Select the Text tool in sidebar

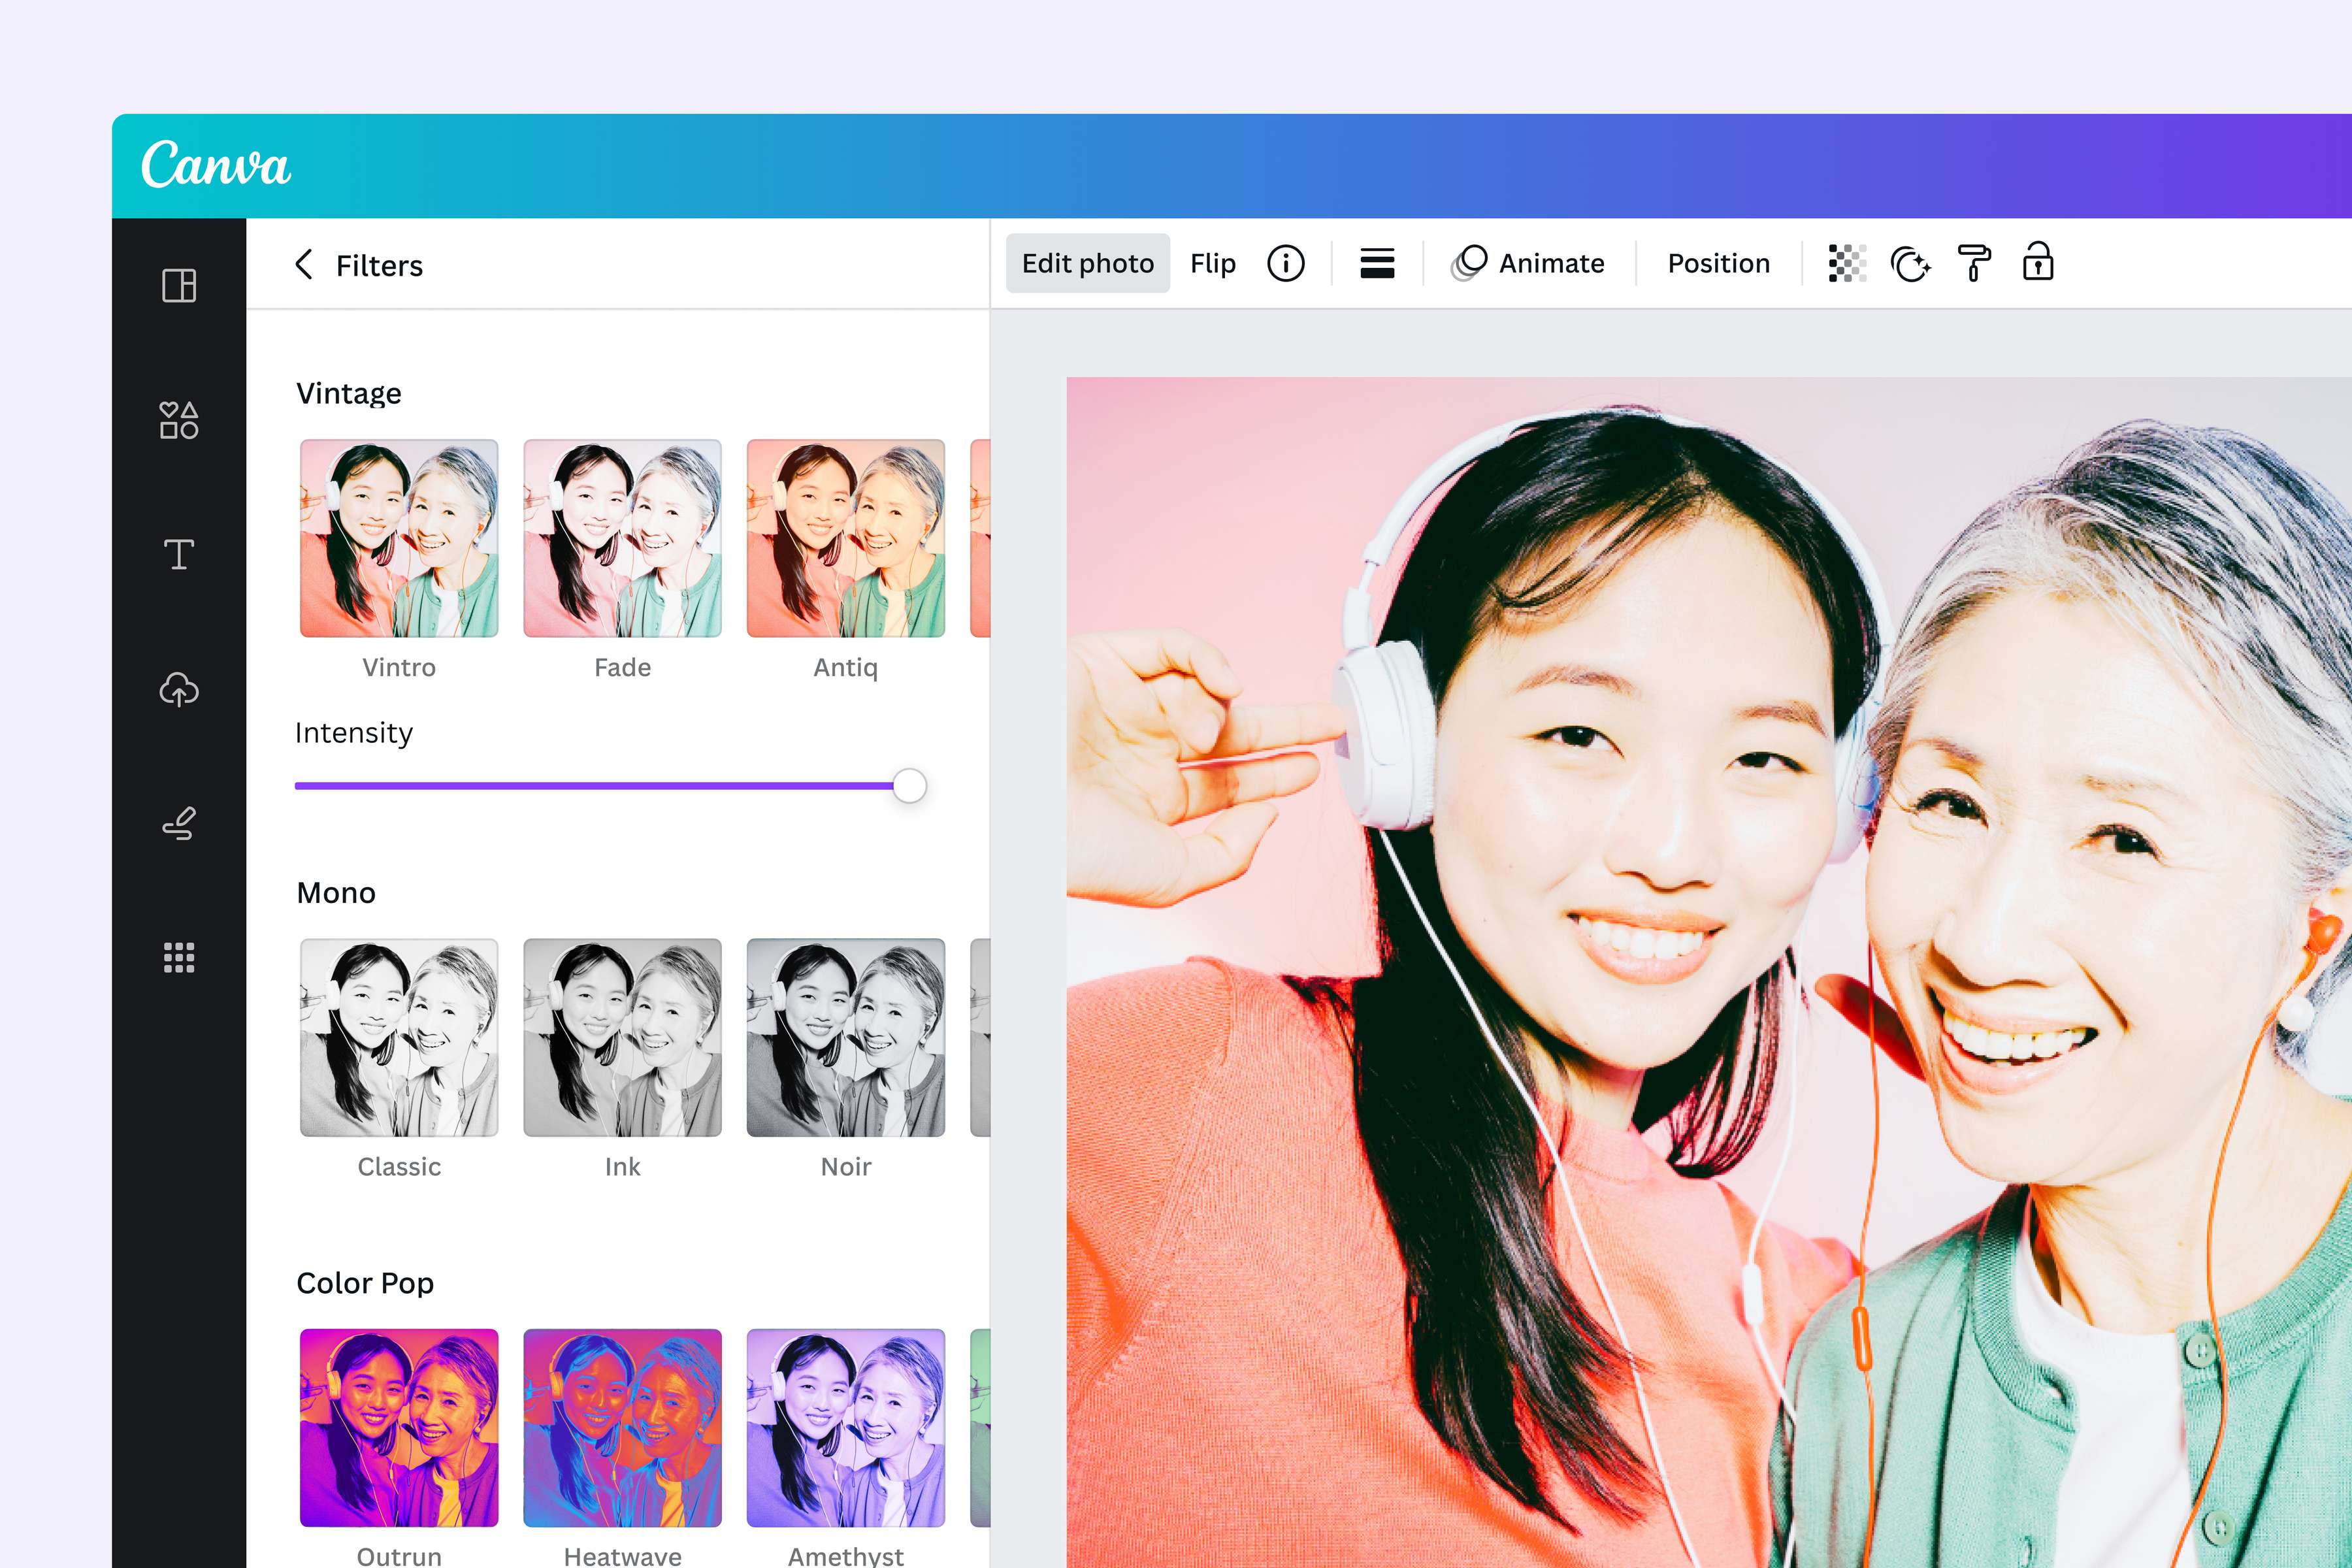(179, 554)
